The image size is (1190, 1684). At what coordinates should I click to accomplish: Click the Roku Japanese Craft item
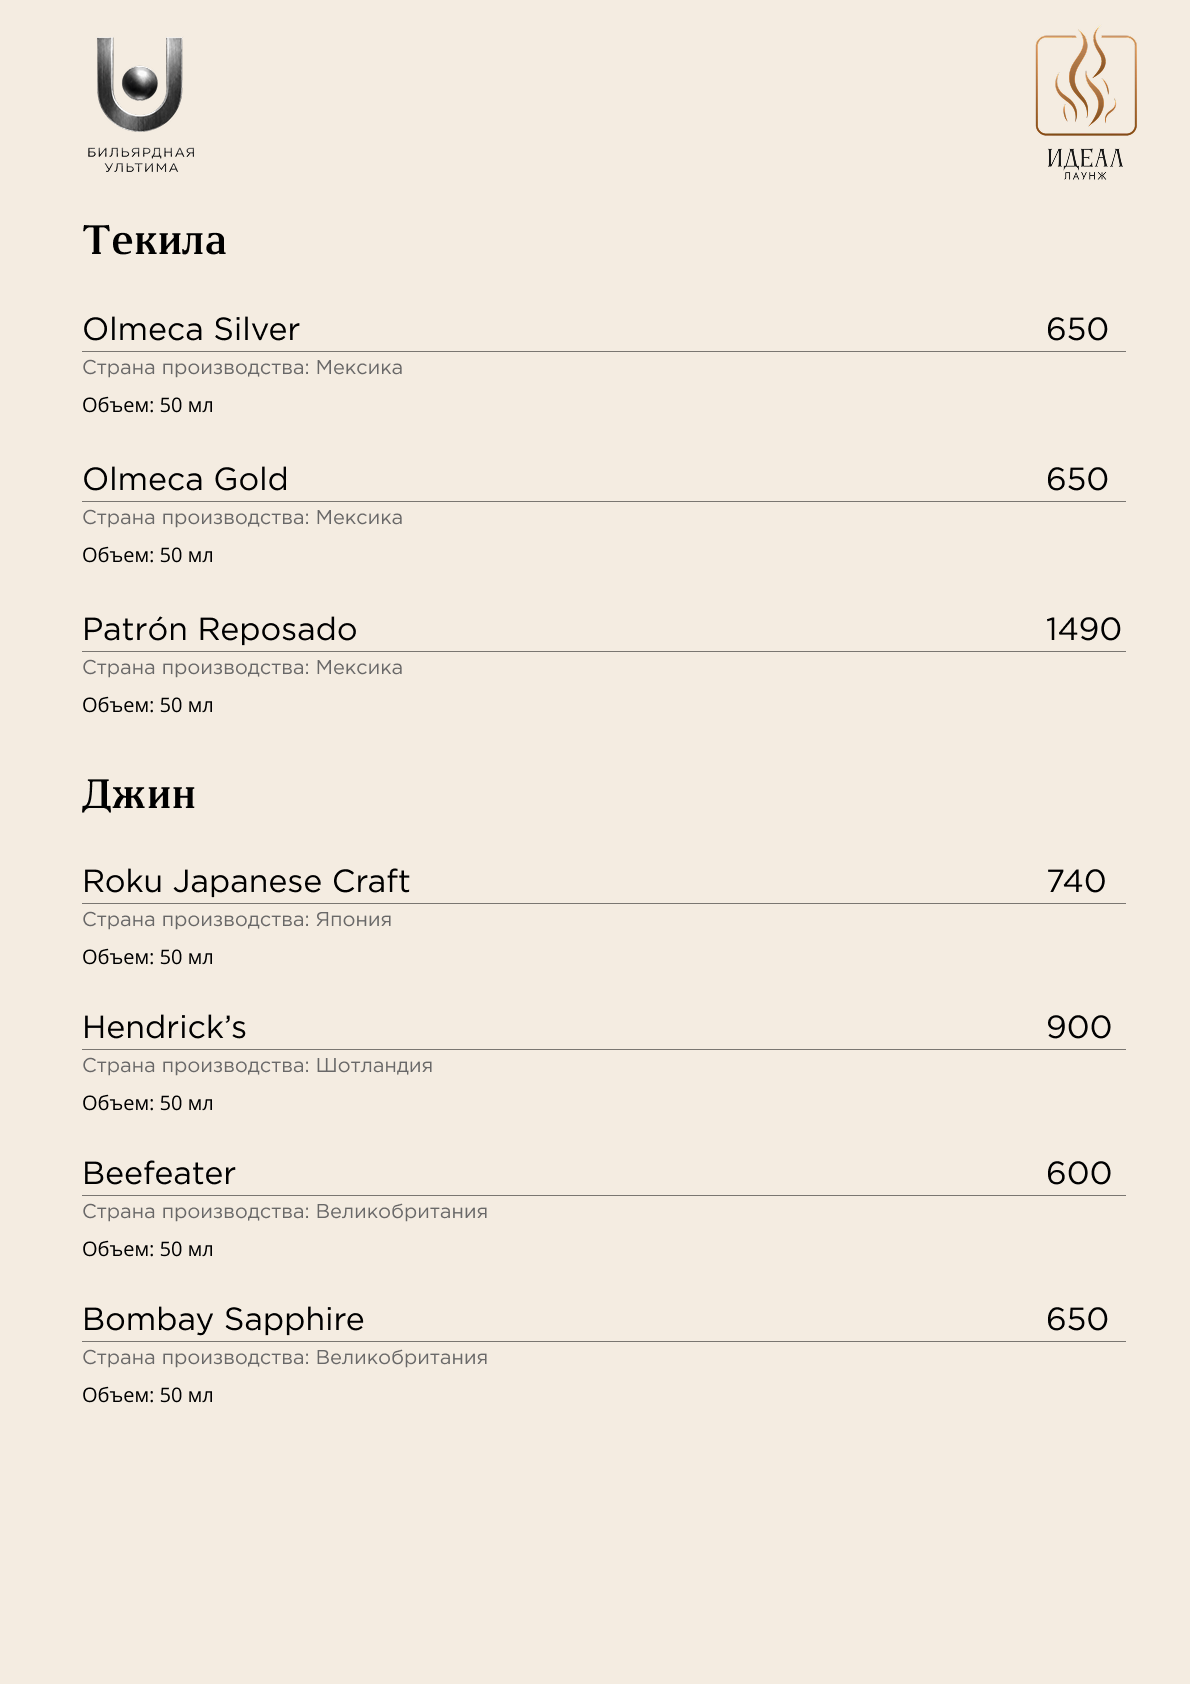click(246, 881)
